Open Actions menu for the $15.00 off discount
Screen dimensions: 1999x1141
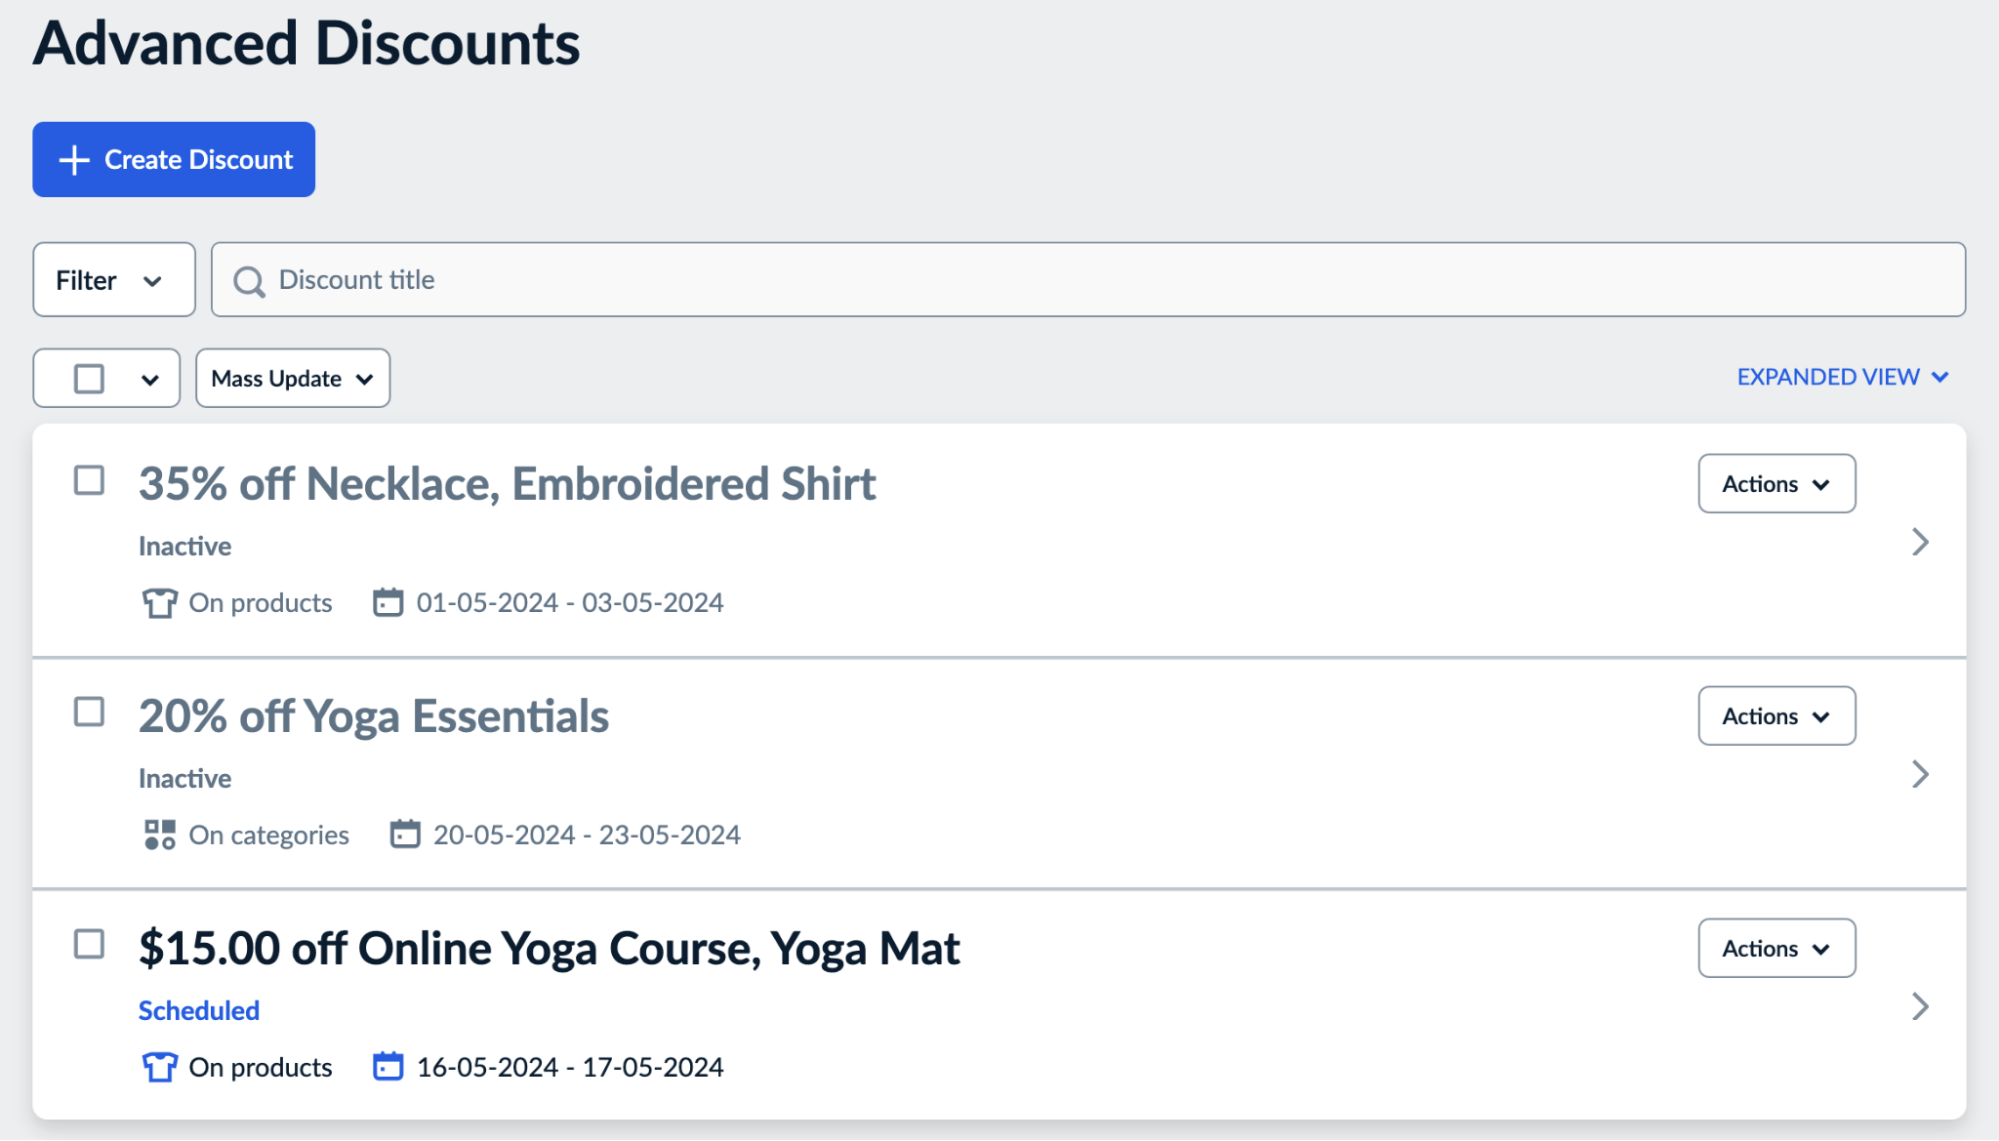click(x=1776, y=948)
